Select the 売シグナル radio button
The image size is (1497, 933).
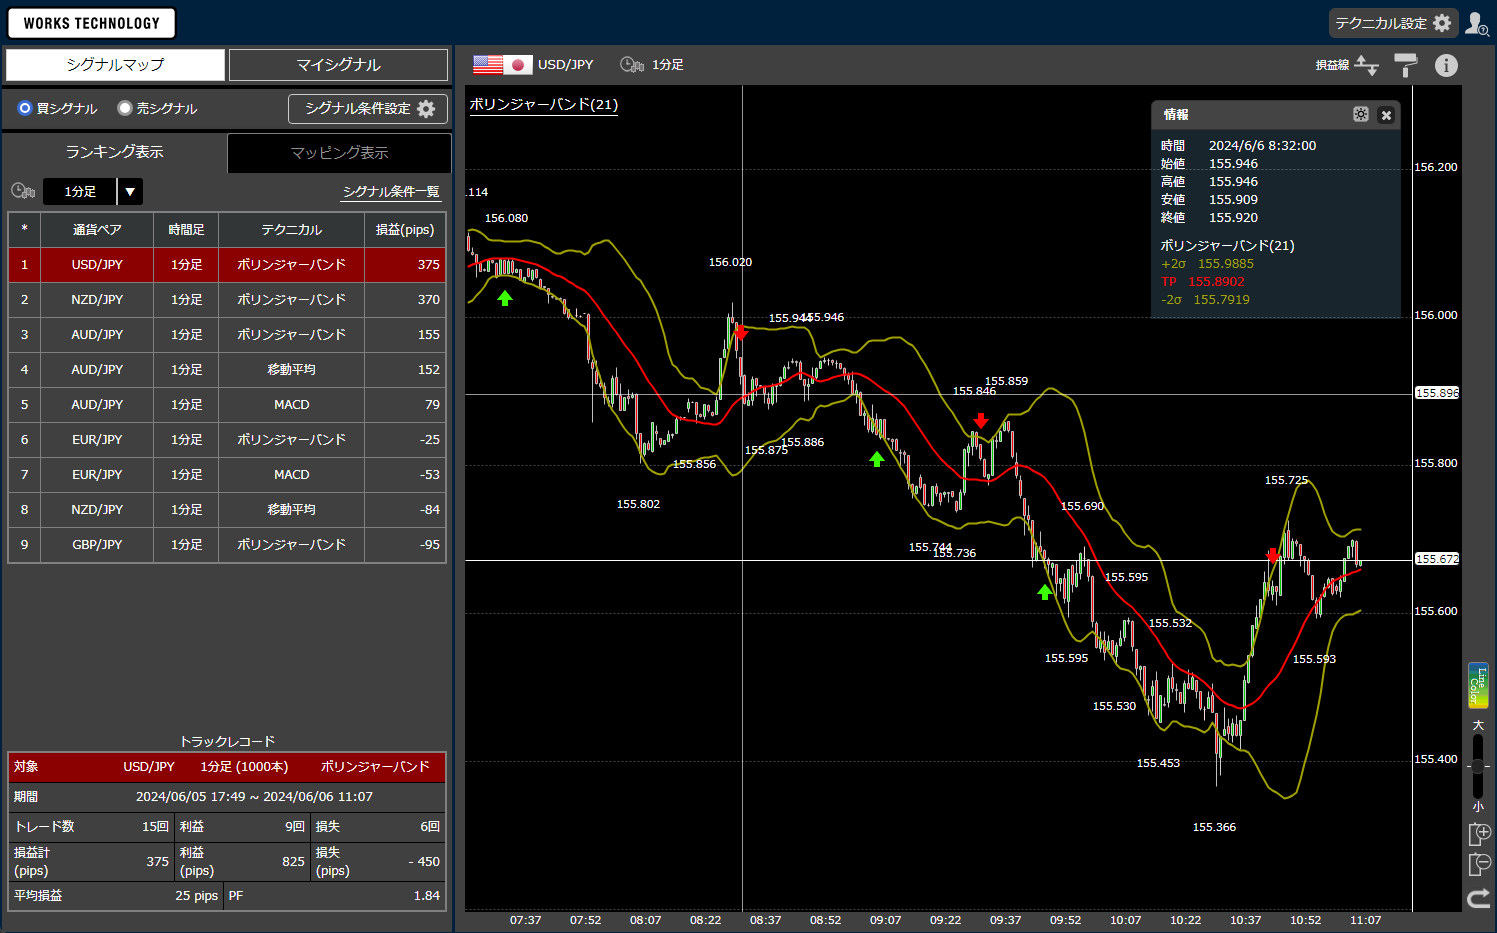point(125,108)
